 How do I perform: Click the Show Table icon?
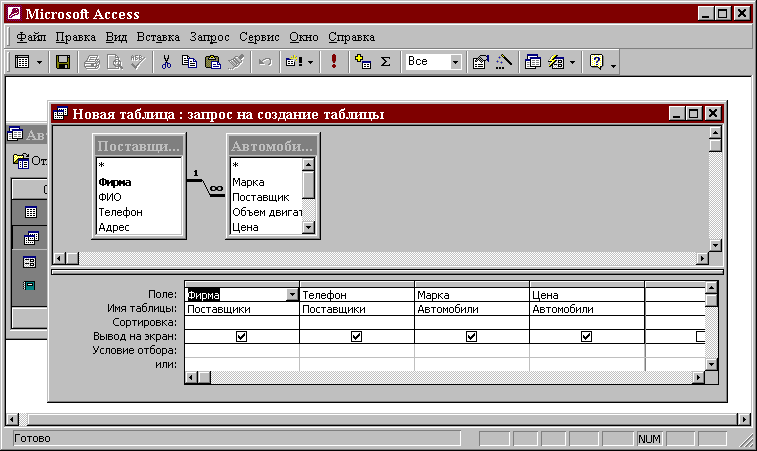pyautogui.click(x=363, y=62)
